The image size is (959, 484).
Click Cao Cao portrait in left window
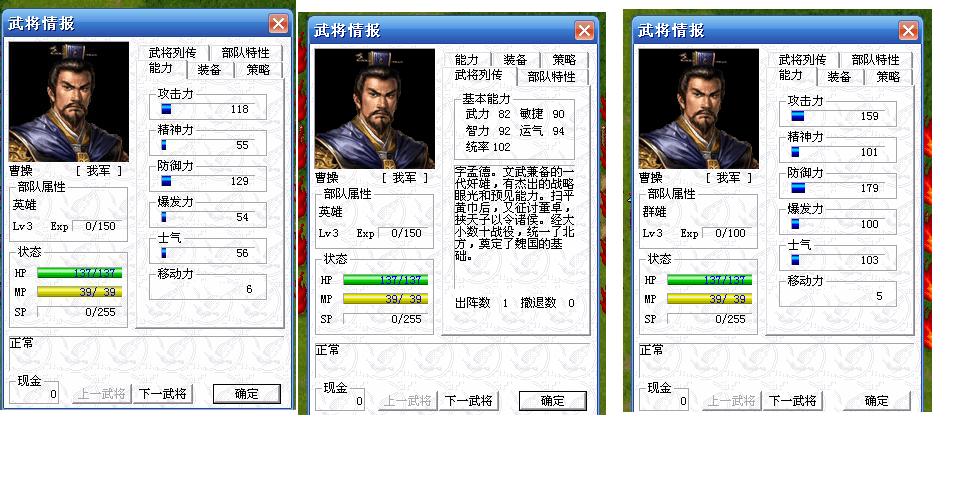[68, 102]
